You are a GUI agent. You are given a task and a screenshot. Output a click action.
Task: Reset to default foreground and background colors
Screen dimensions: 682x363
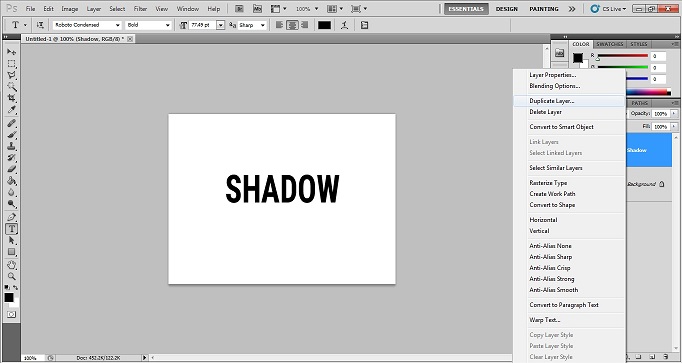click(7, 288)
